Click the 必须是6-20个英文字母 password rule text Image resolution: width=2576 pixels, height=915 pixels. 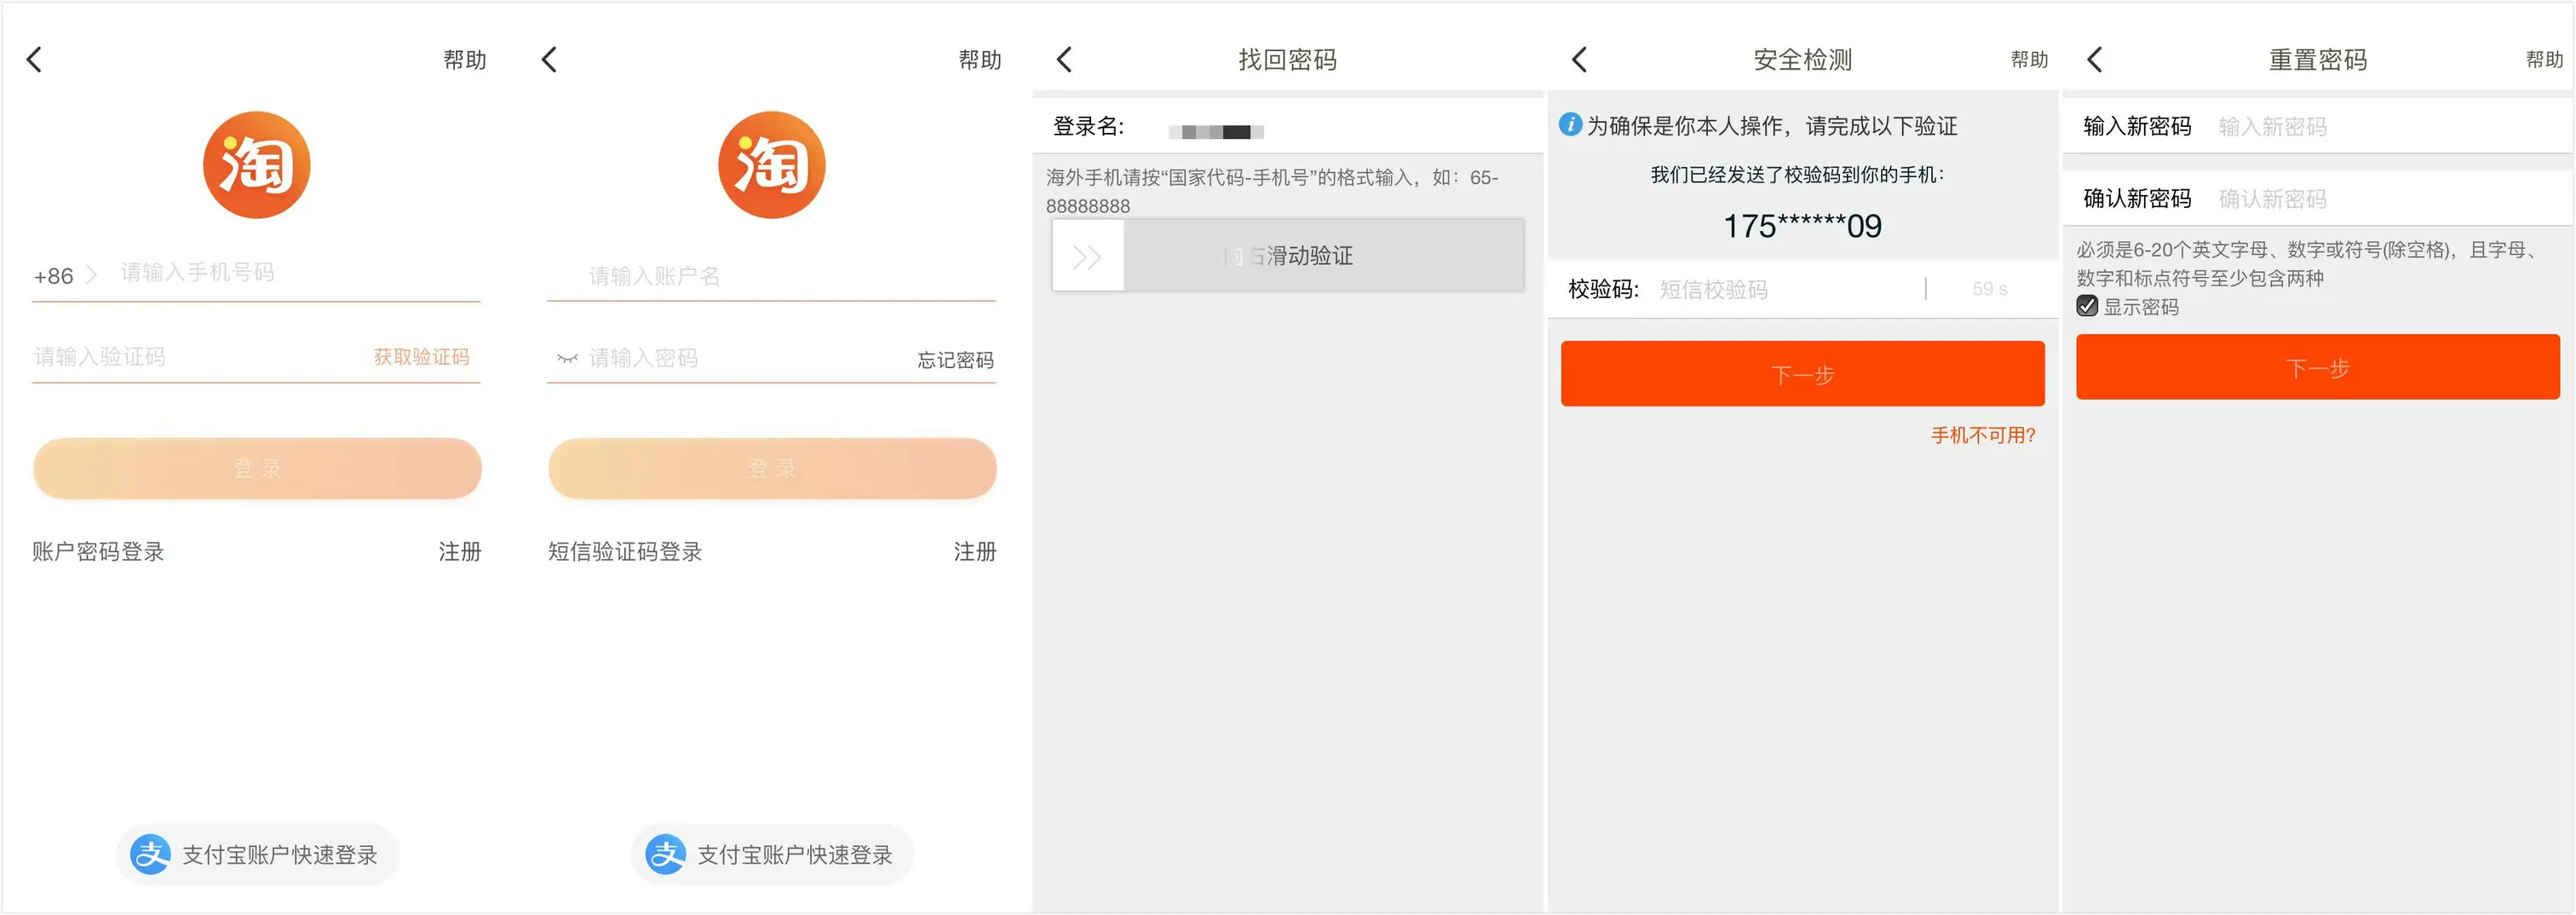coord(2308,264)
